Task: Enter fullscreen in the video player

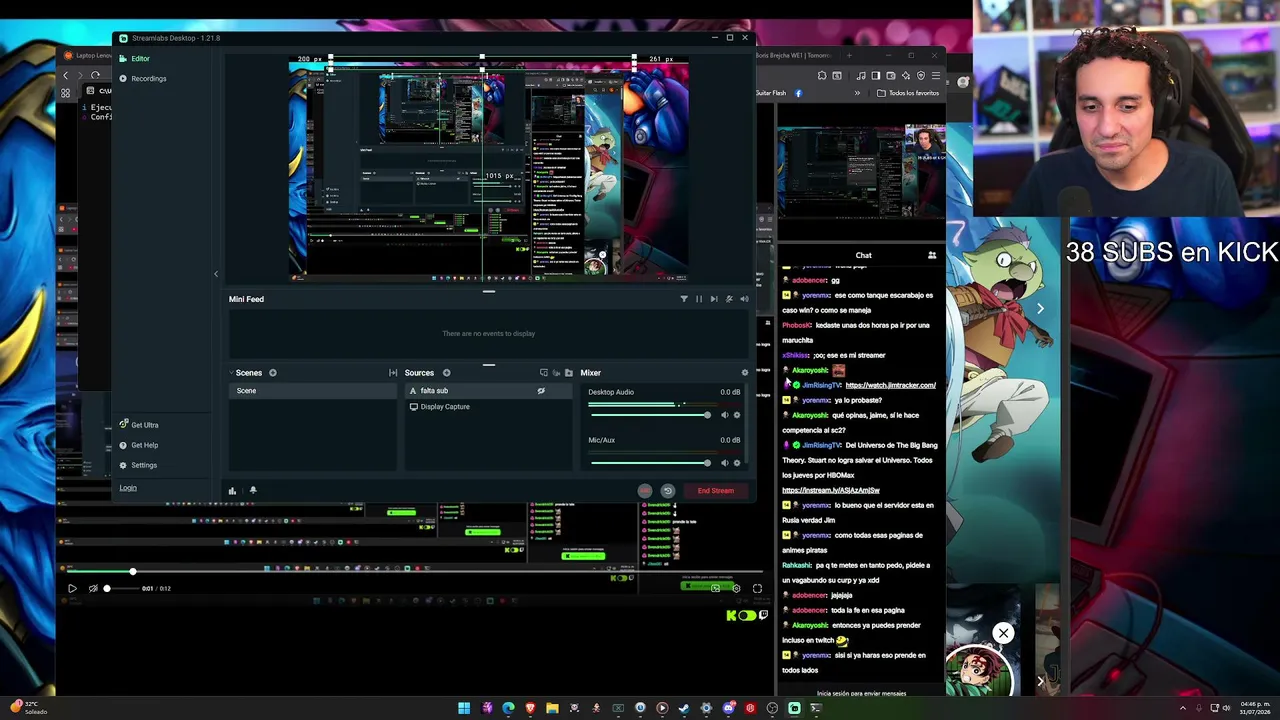Action: (757, 589)
